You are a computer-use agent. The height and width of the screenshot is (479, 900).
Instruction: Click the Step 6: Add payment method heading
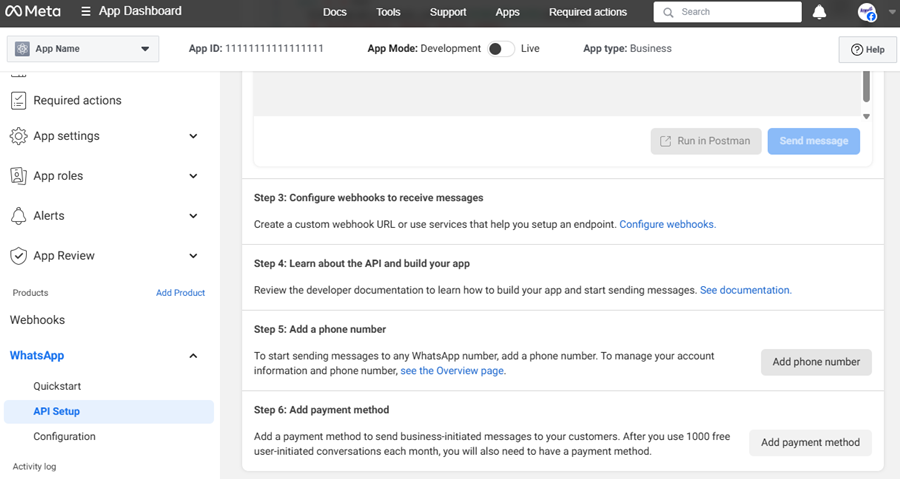click(321, 410)
